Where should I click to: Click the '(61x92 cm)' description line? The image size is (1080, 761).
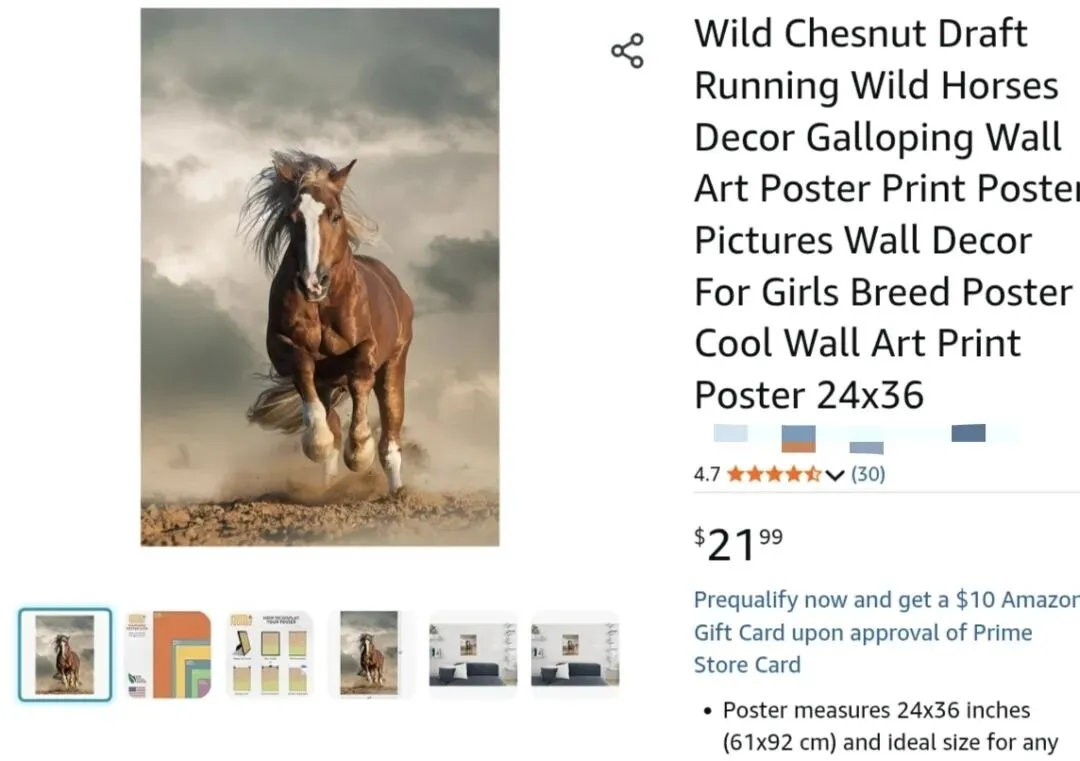tap(890, 742)
